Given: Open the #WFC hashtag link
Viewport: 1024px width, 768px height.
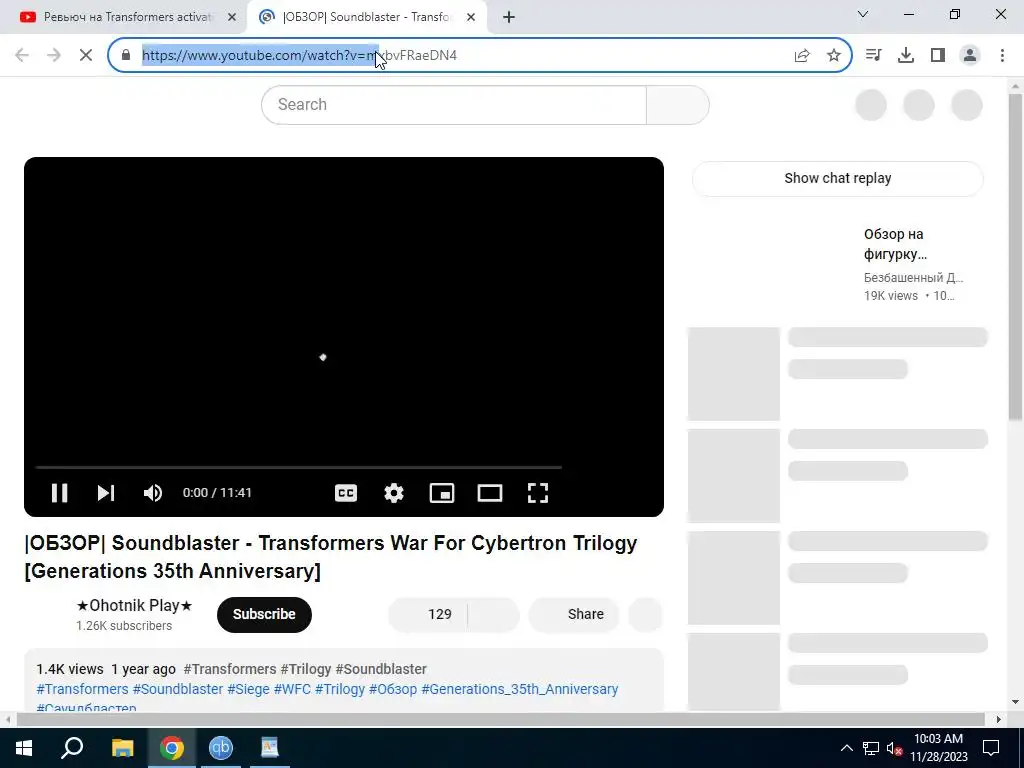Looking at the screenshot, I should 292,689.
